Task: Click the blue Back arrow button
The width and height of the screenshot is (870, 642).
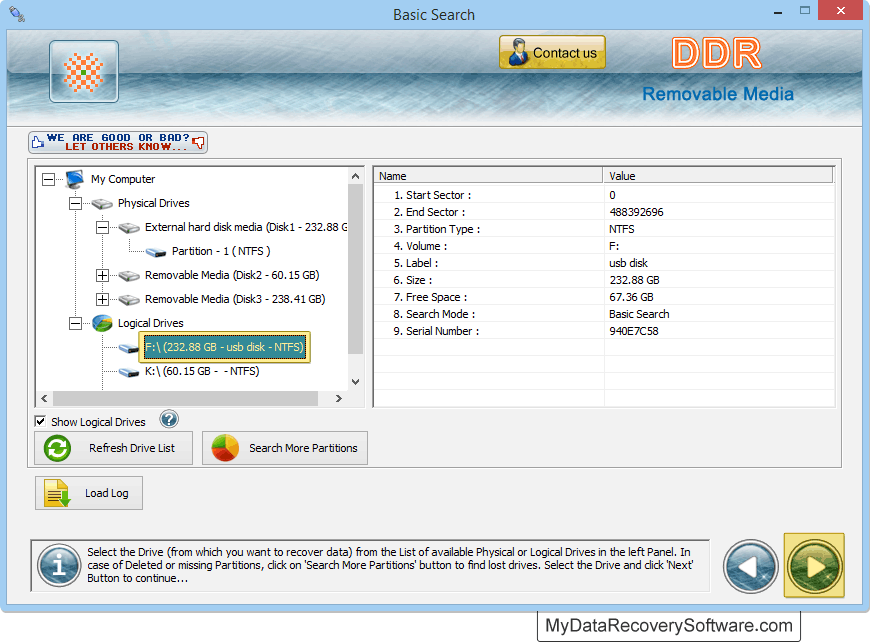Action: [750, 566]
